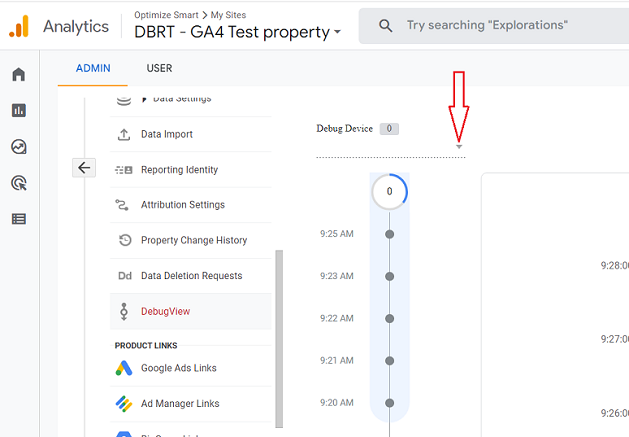Click the search field "Try searching Explorations"

click(x=494, y=26)
